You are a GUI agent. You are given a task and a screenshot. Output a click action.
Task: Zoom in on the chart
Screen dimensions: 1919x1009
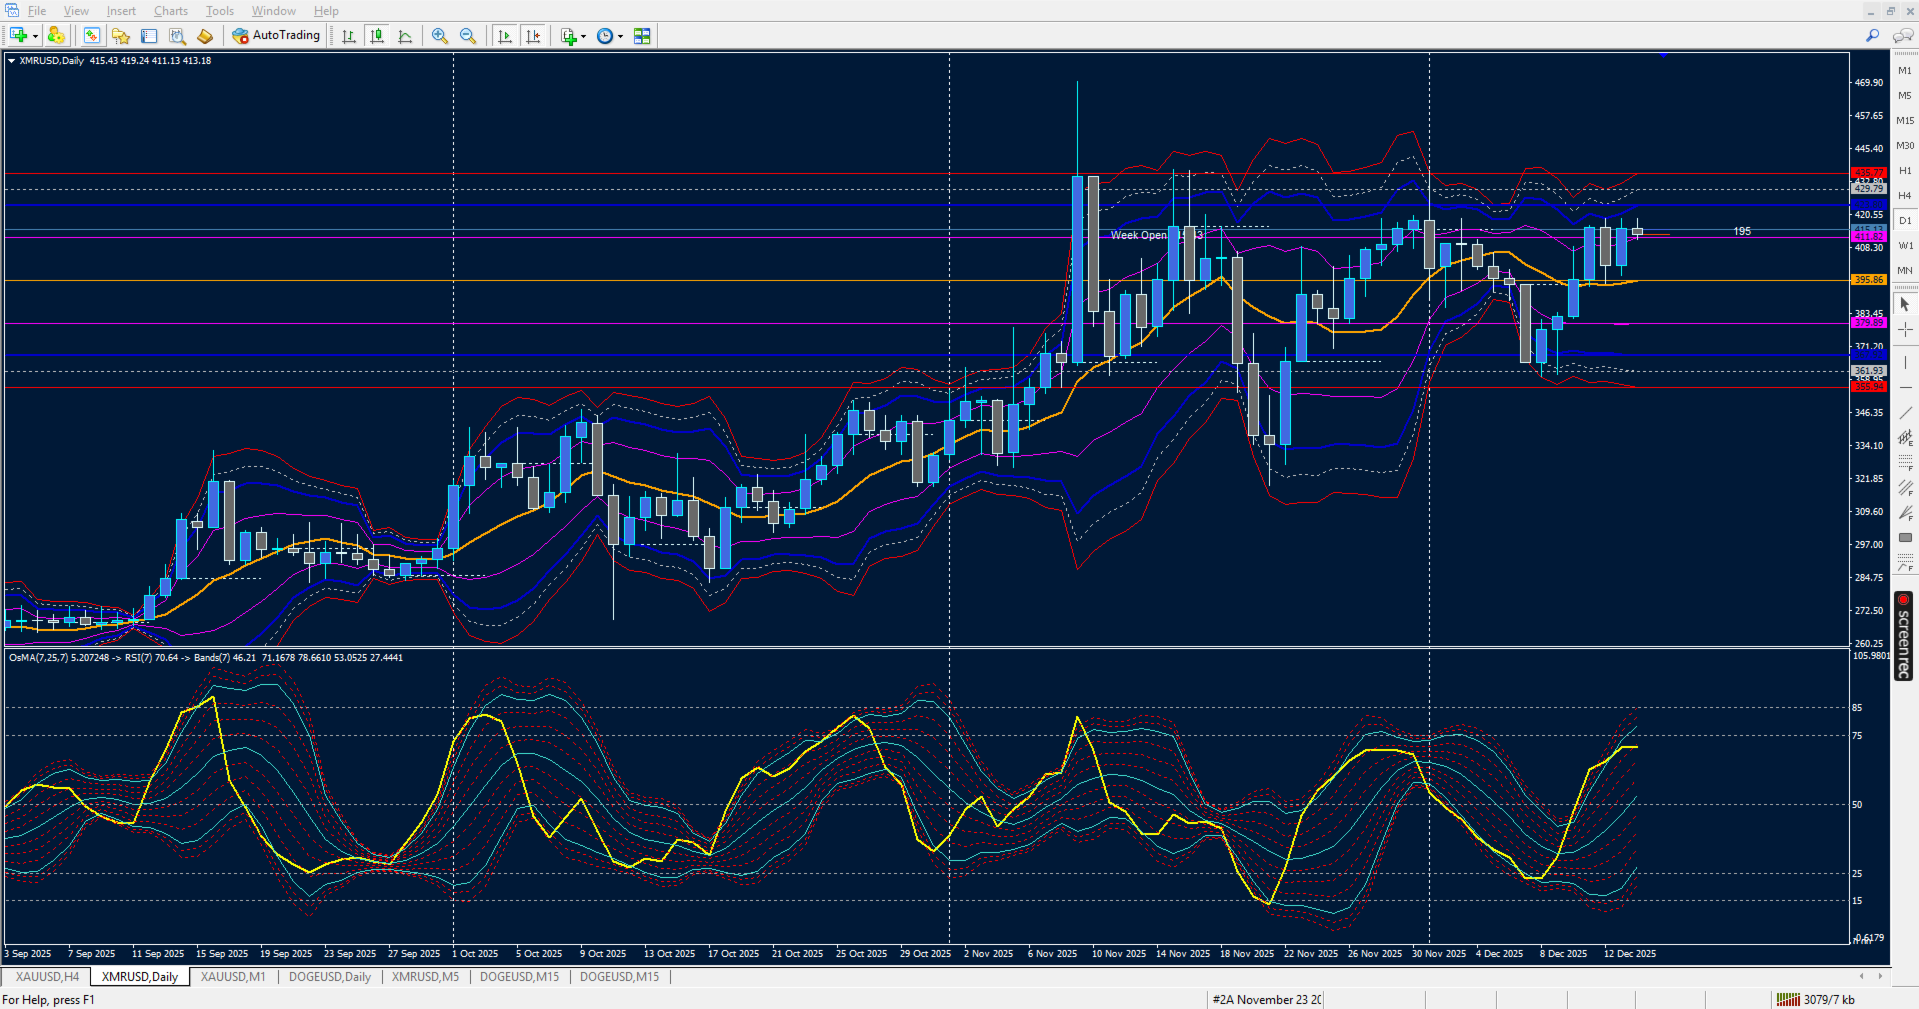[440, 36]
